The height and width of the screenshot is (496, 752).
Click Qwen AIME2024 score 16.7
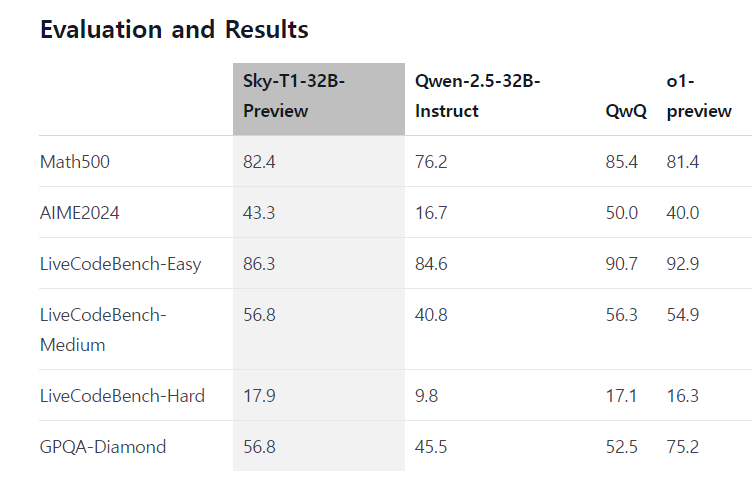pos(430,213)
